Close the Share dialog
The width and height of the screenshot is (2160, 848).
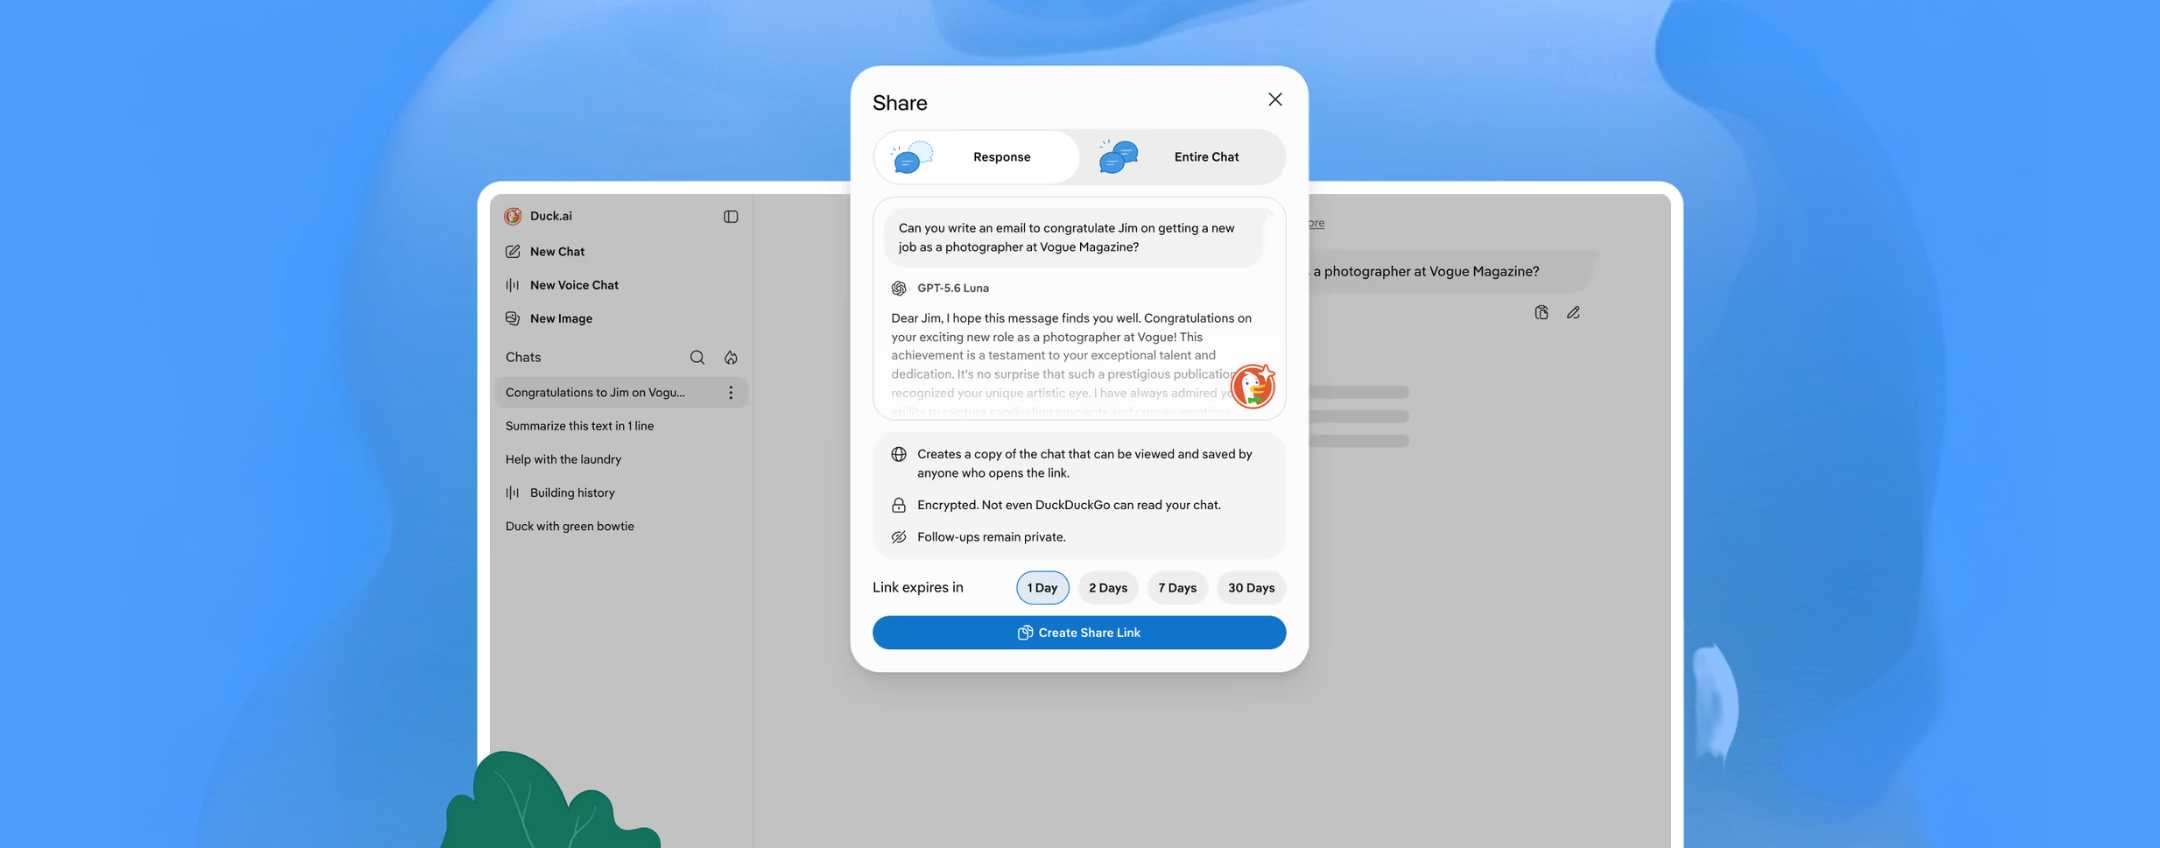coord(1274,99)
